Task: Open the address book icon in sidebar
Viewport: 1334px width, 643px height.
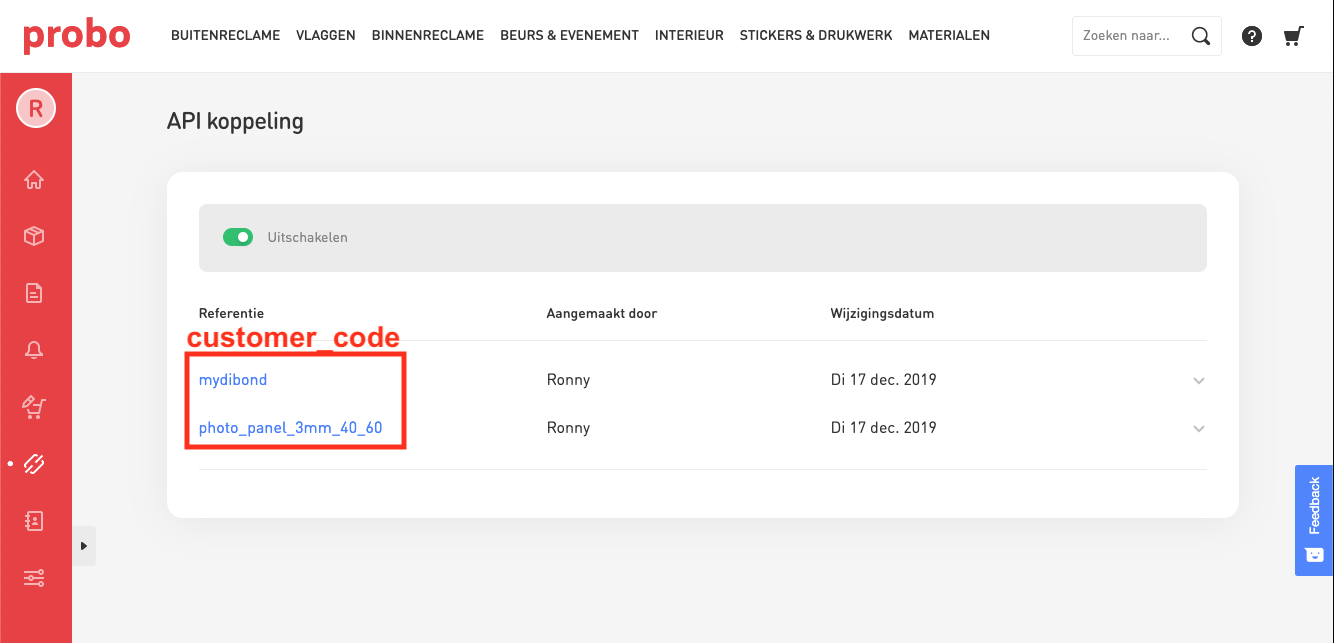Action: (x=34, y=520)
